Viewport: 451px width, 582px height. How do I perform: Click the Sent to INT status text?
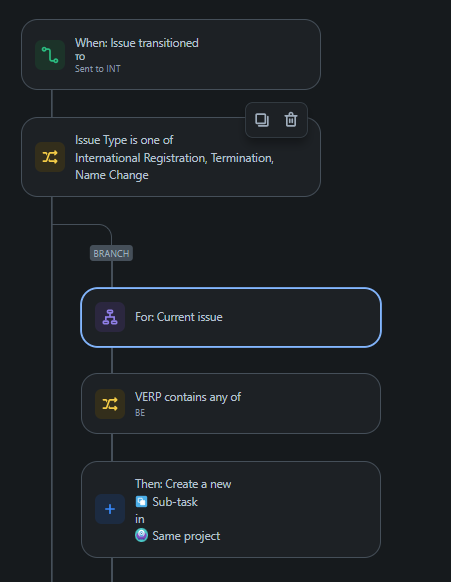pos(98,69)
